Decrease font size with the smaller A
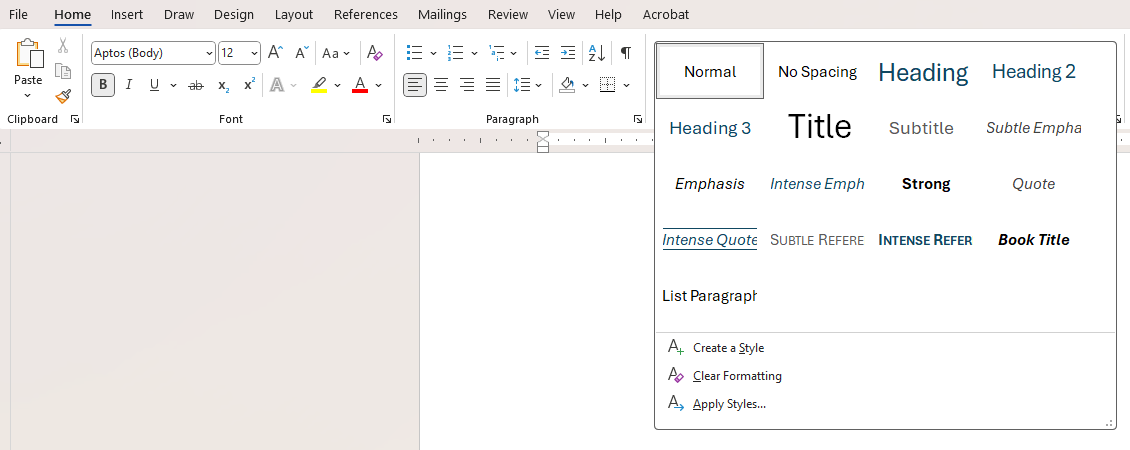Screen dimensions: 1130x450 coord(302,53)
